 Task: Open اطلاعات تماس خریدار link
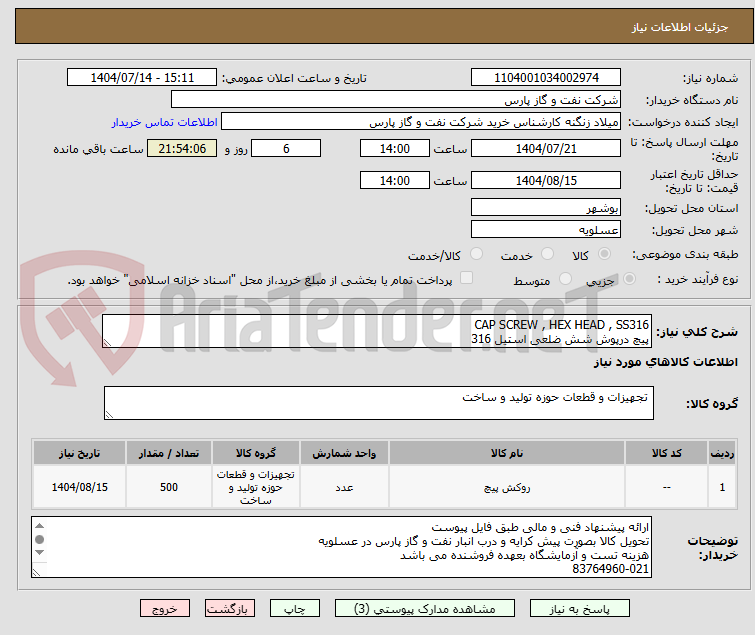click(165, 122)
